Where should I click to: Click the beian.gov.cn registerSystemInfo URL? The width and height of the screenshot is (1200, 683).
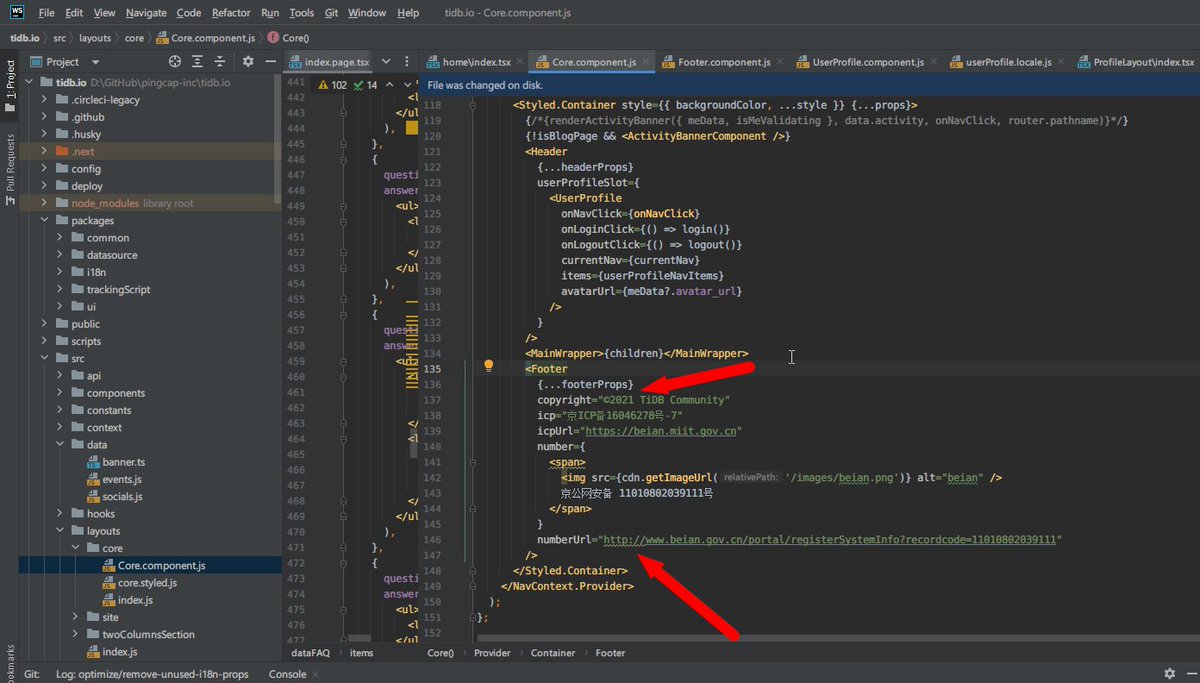pos(830,539)
